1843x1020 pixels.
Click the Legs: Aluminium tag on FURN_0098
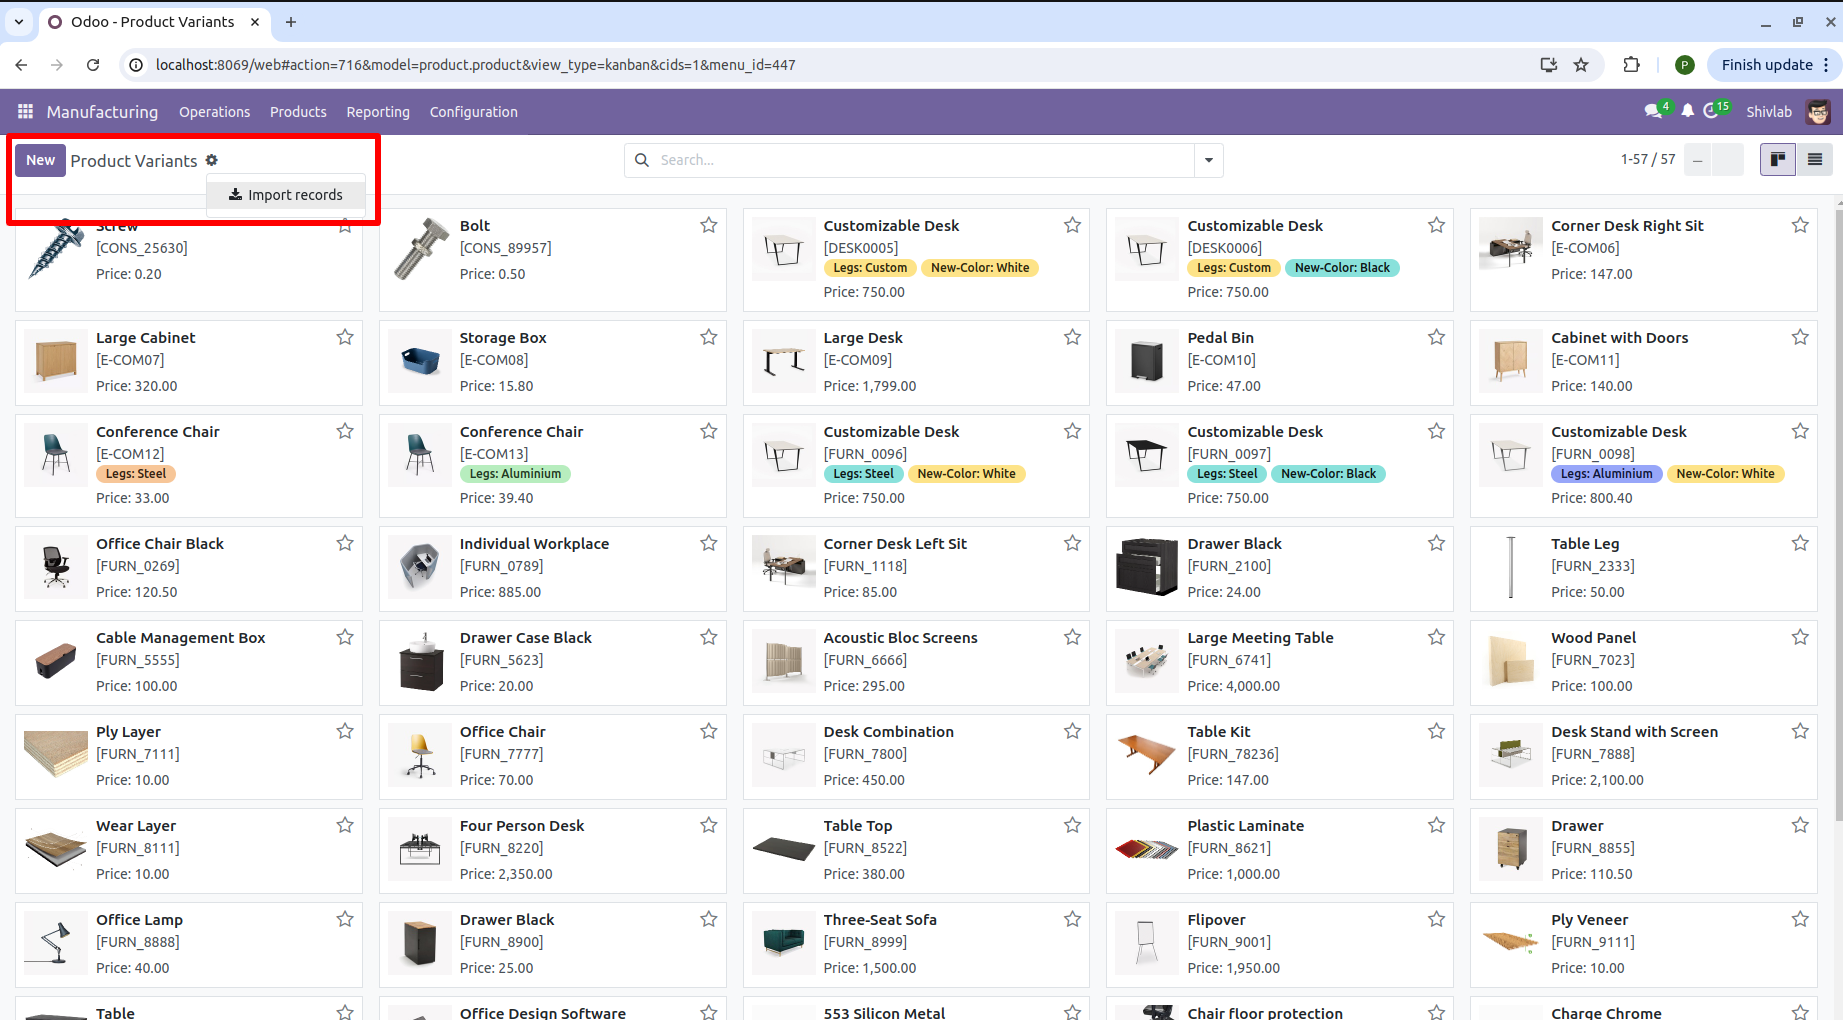pyautogui.click(x=1606, y=474)
